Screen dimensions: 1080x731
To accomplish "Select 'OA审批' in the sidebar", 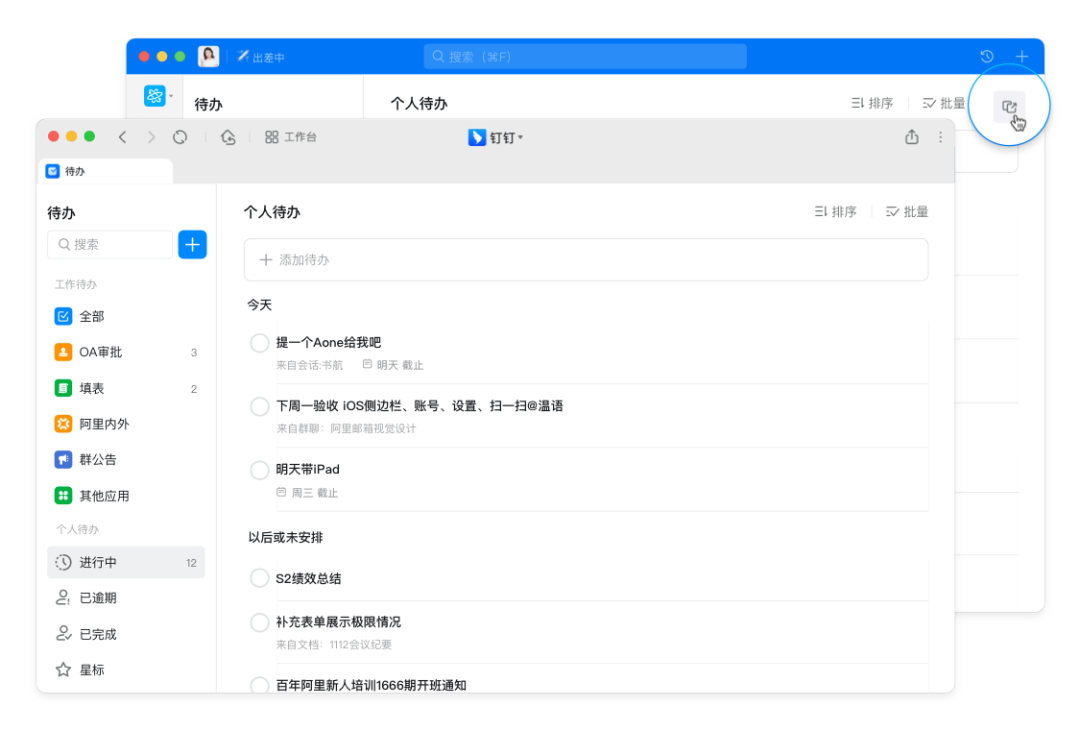I will point(100,352).
